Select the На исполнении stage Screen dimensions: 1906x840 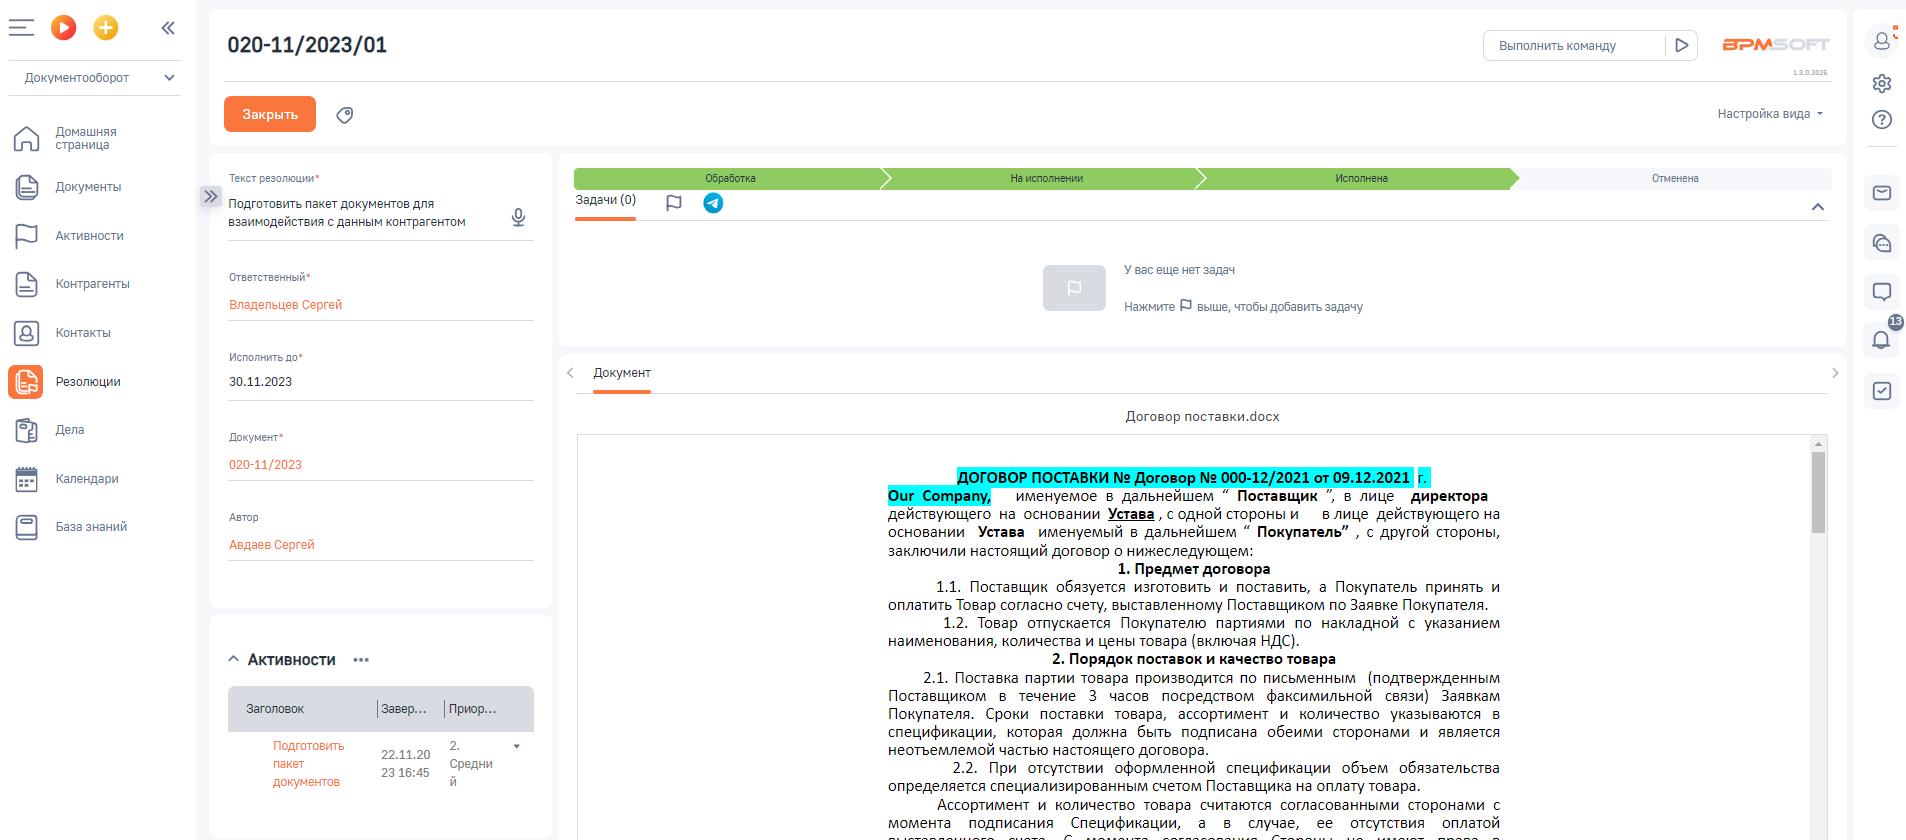coord(1046,179)
